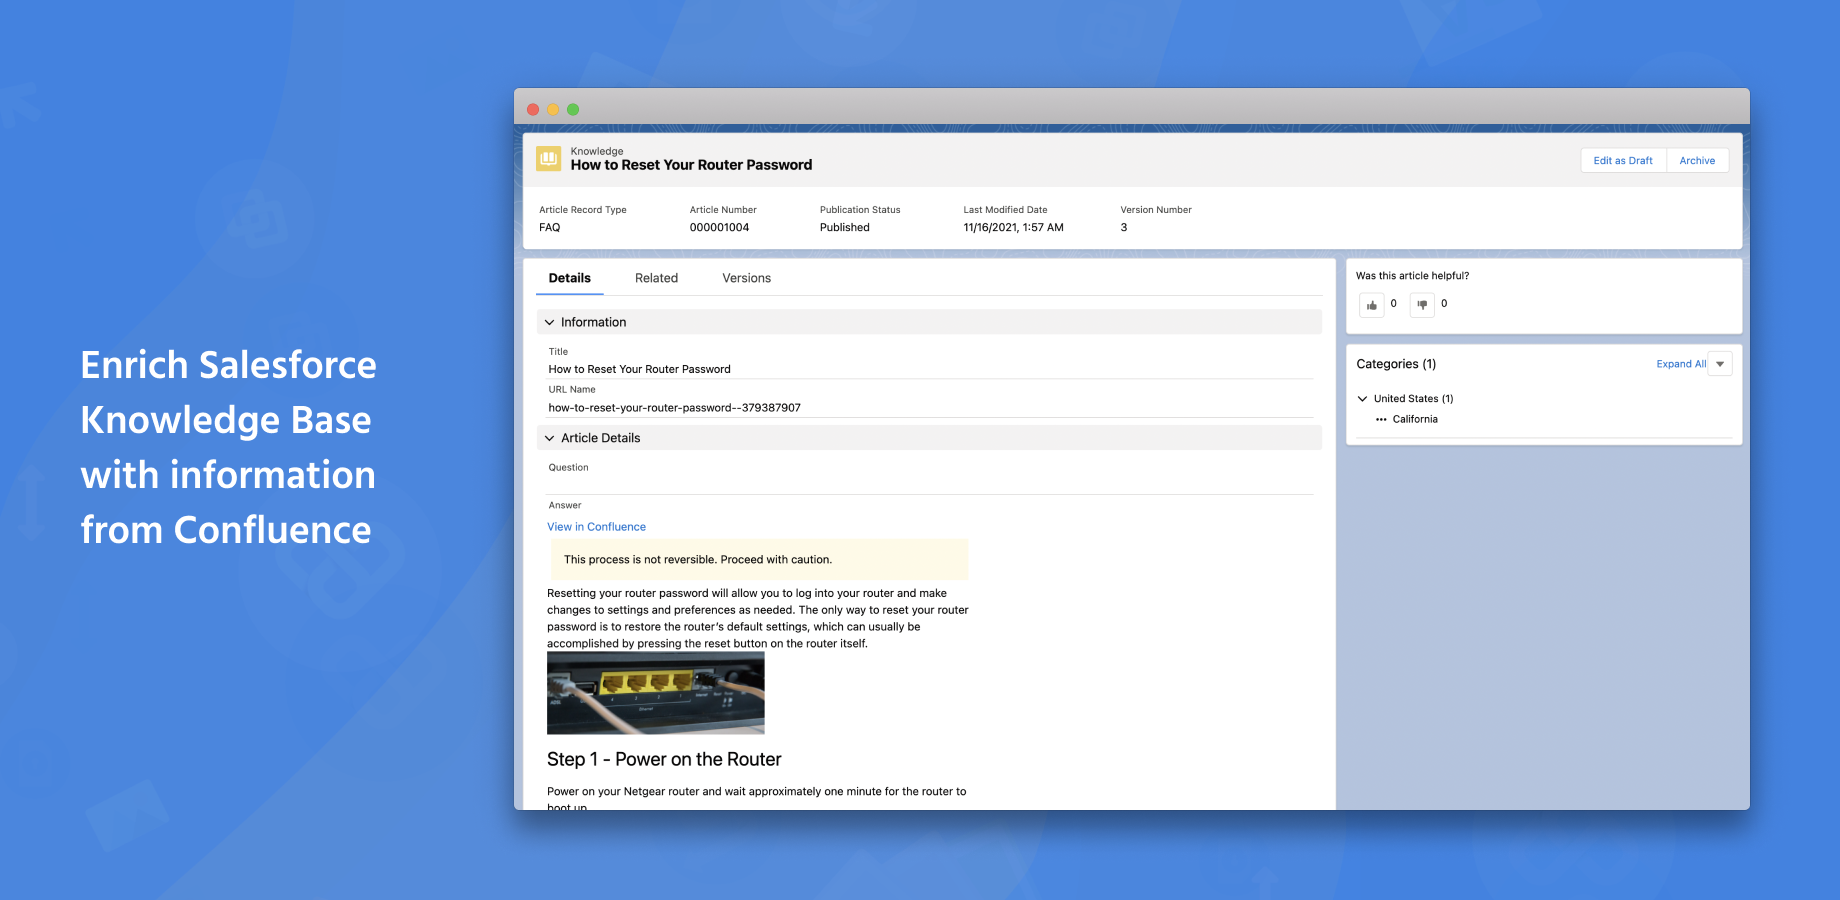The image size is (1840, 900).
Task: Click the 11/16/2021, 1:57 AM date
Action: click(x=1013, y=228)
